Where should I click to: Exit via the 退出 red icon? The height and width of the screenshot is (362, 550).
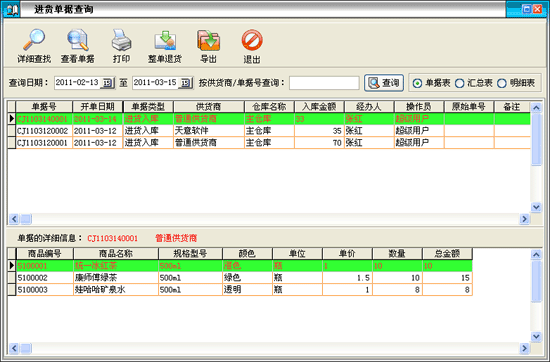[x=252, y=46]
